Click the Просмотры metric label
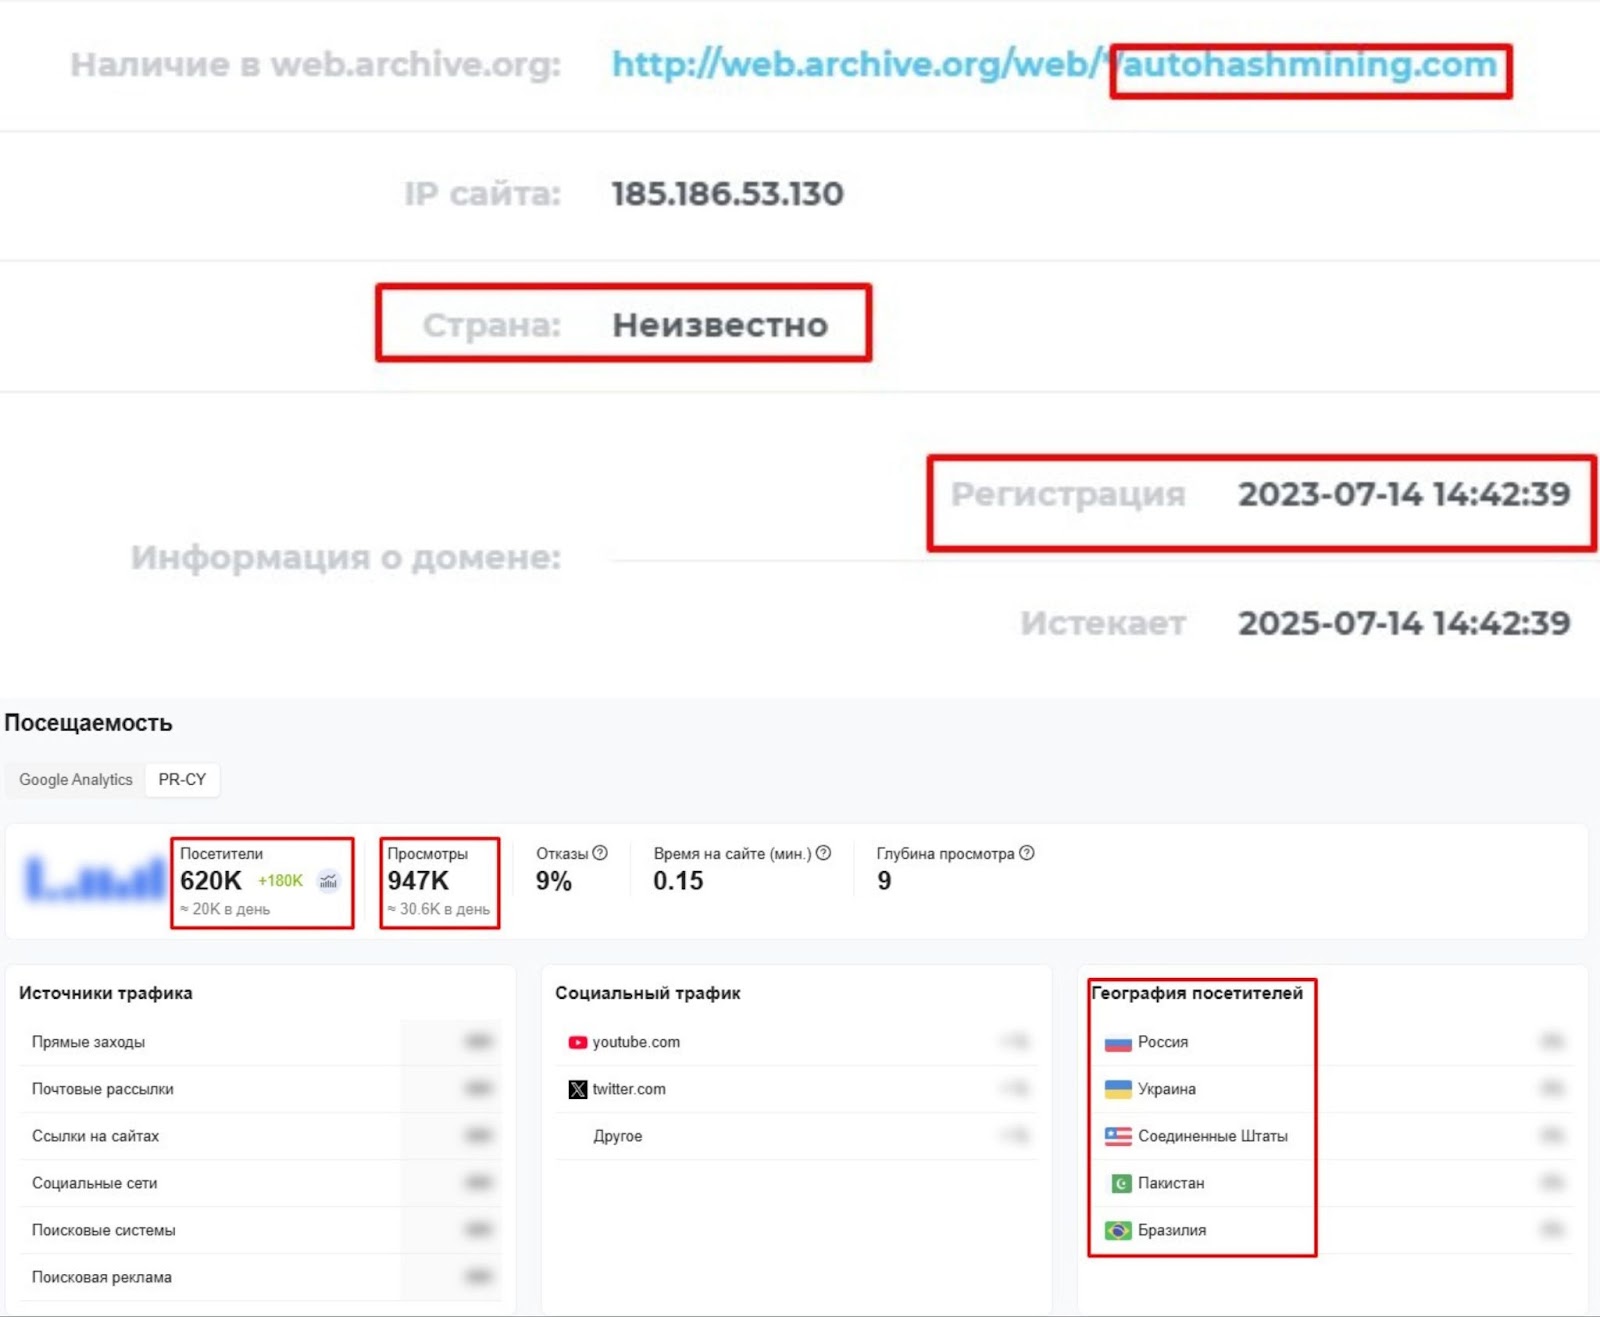Image resolution: width=1600 pixels, height=1317 pixels. tap(428, 854)
